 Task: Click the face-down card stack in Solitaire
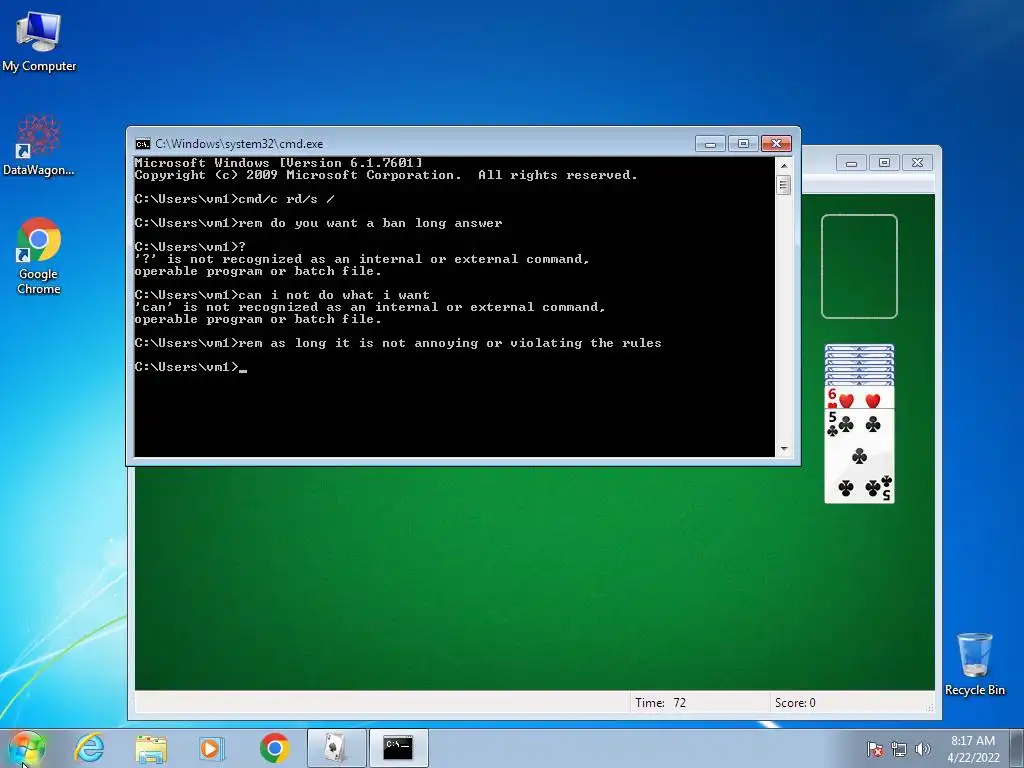pos(859,365)
